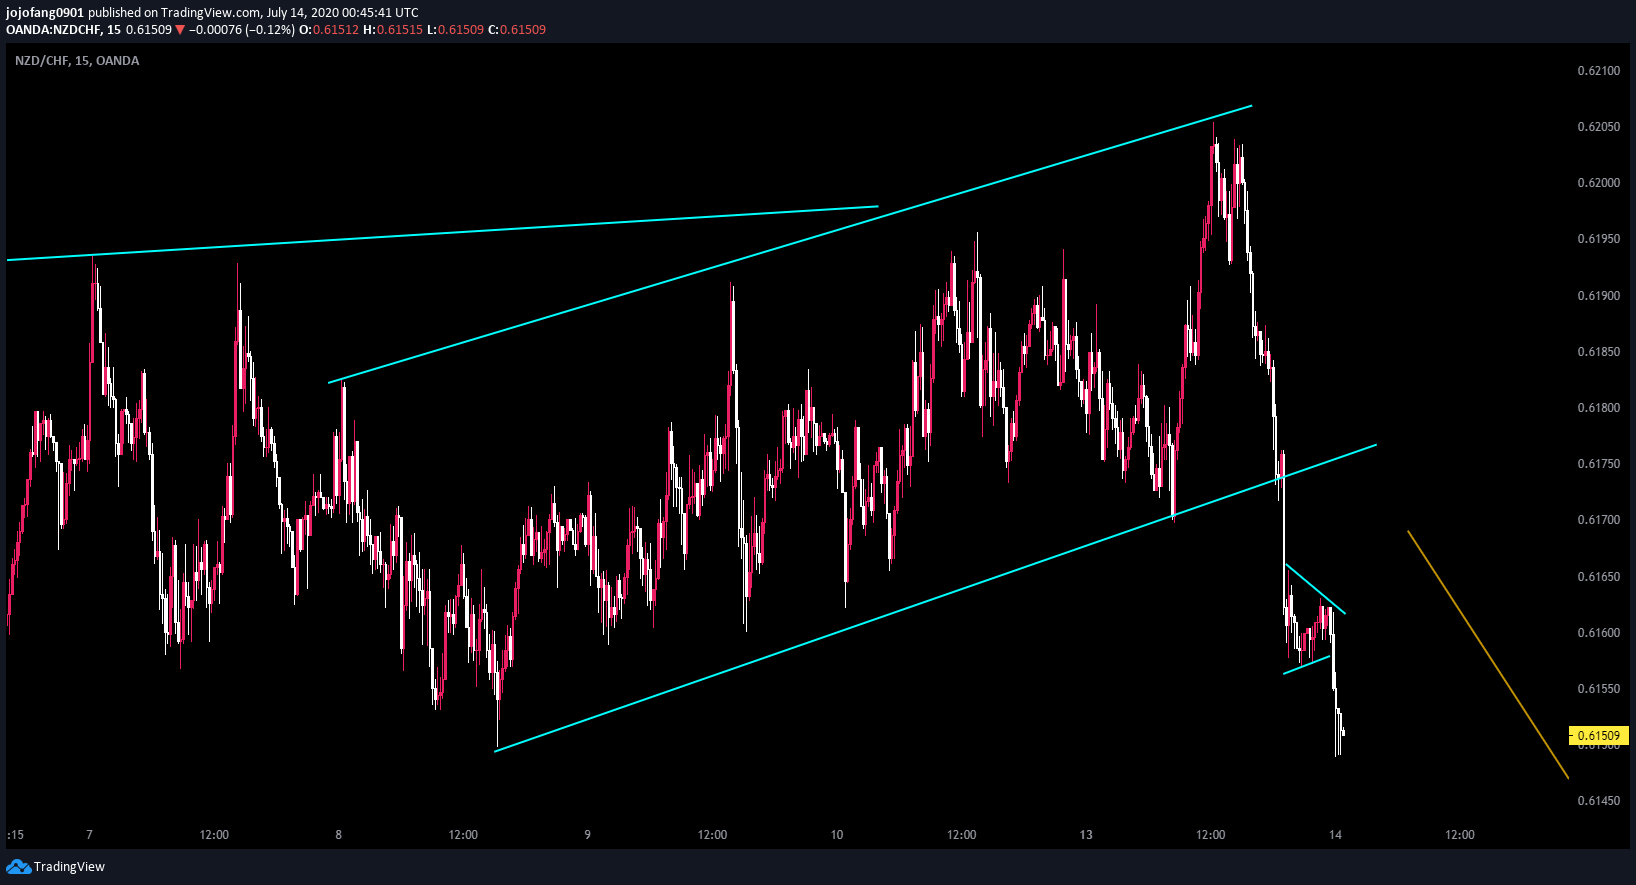Click the 0.61850 price axis label
This screenshot has height=885, width=1636.
[x=1598, y=352]
